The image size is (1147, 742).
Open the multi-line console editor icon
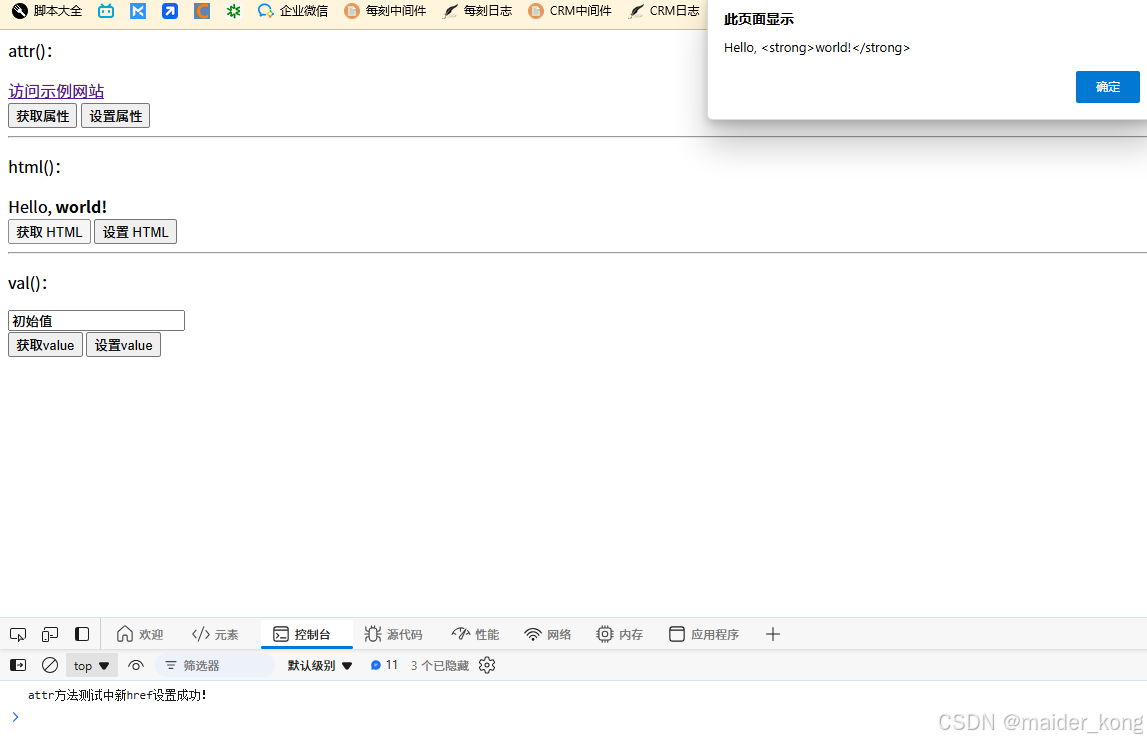click(x=17, y=665)
